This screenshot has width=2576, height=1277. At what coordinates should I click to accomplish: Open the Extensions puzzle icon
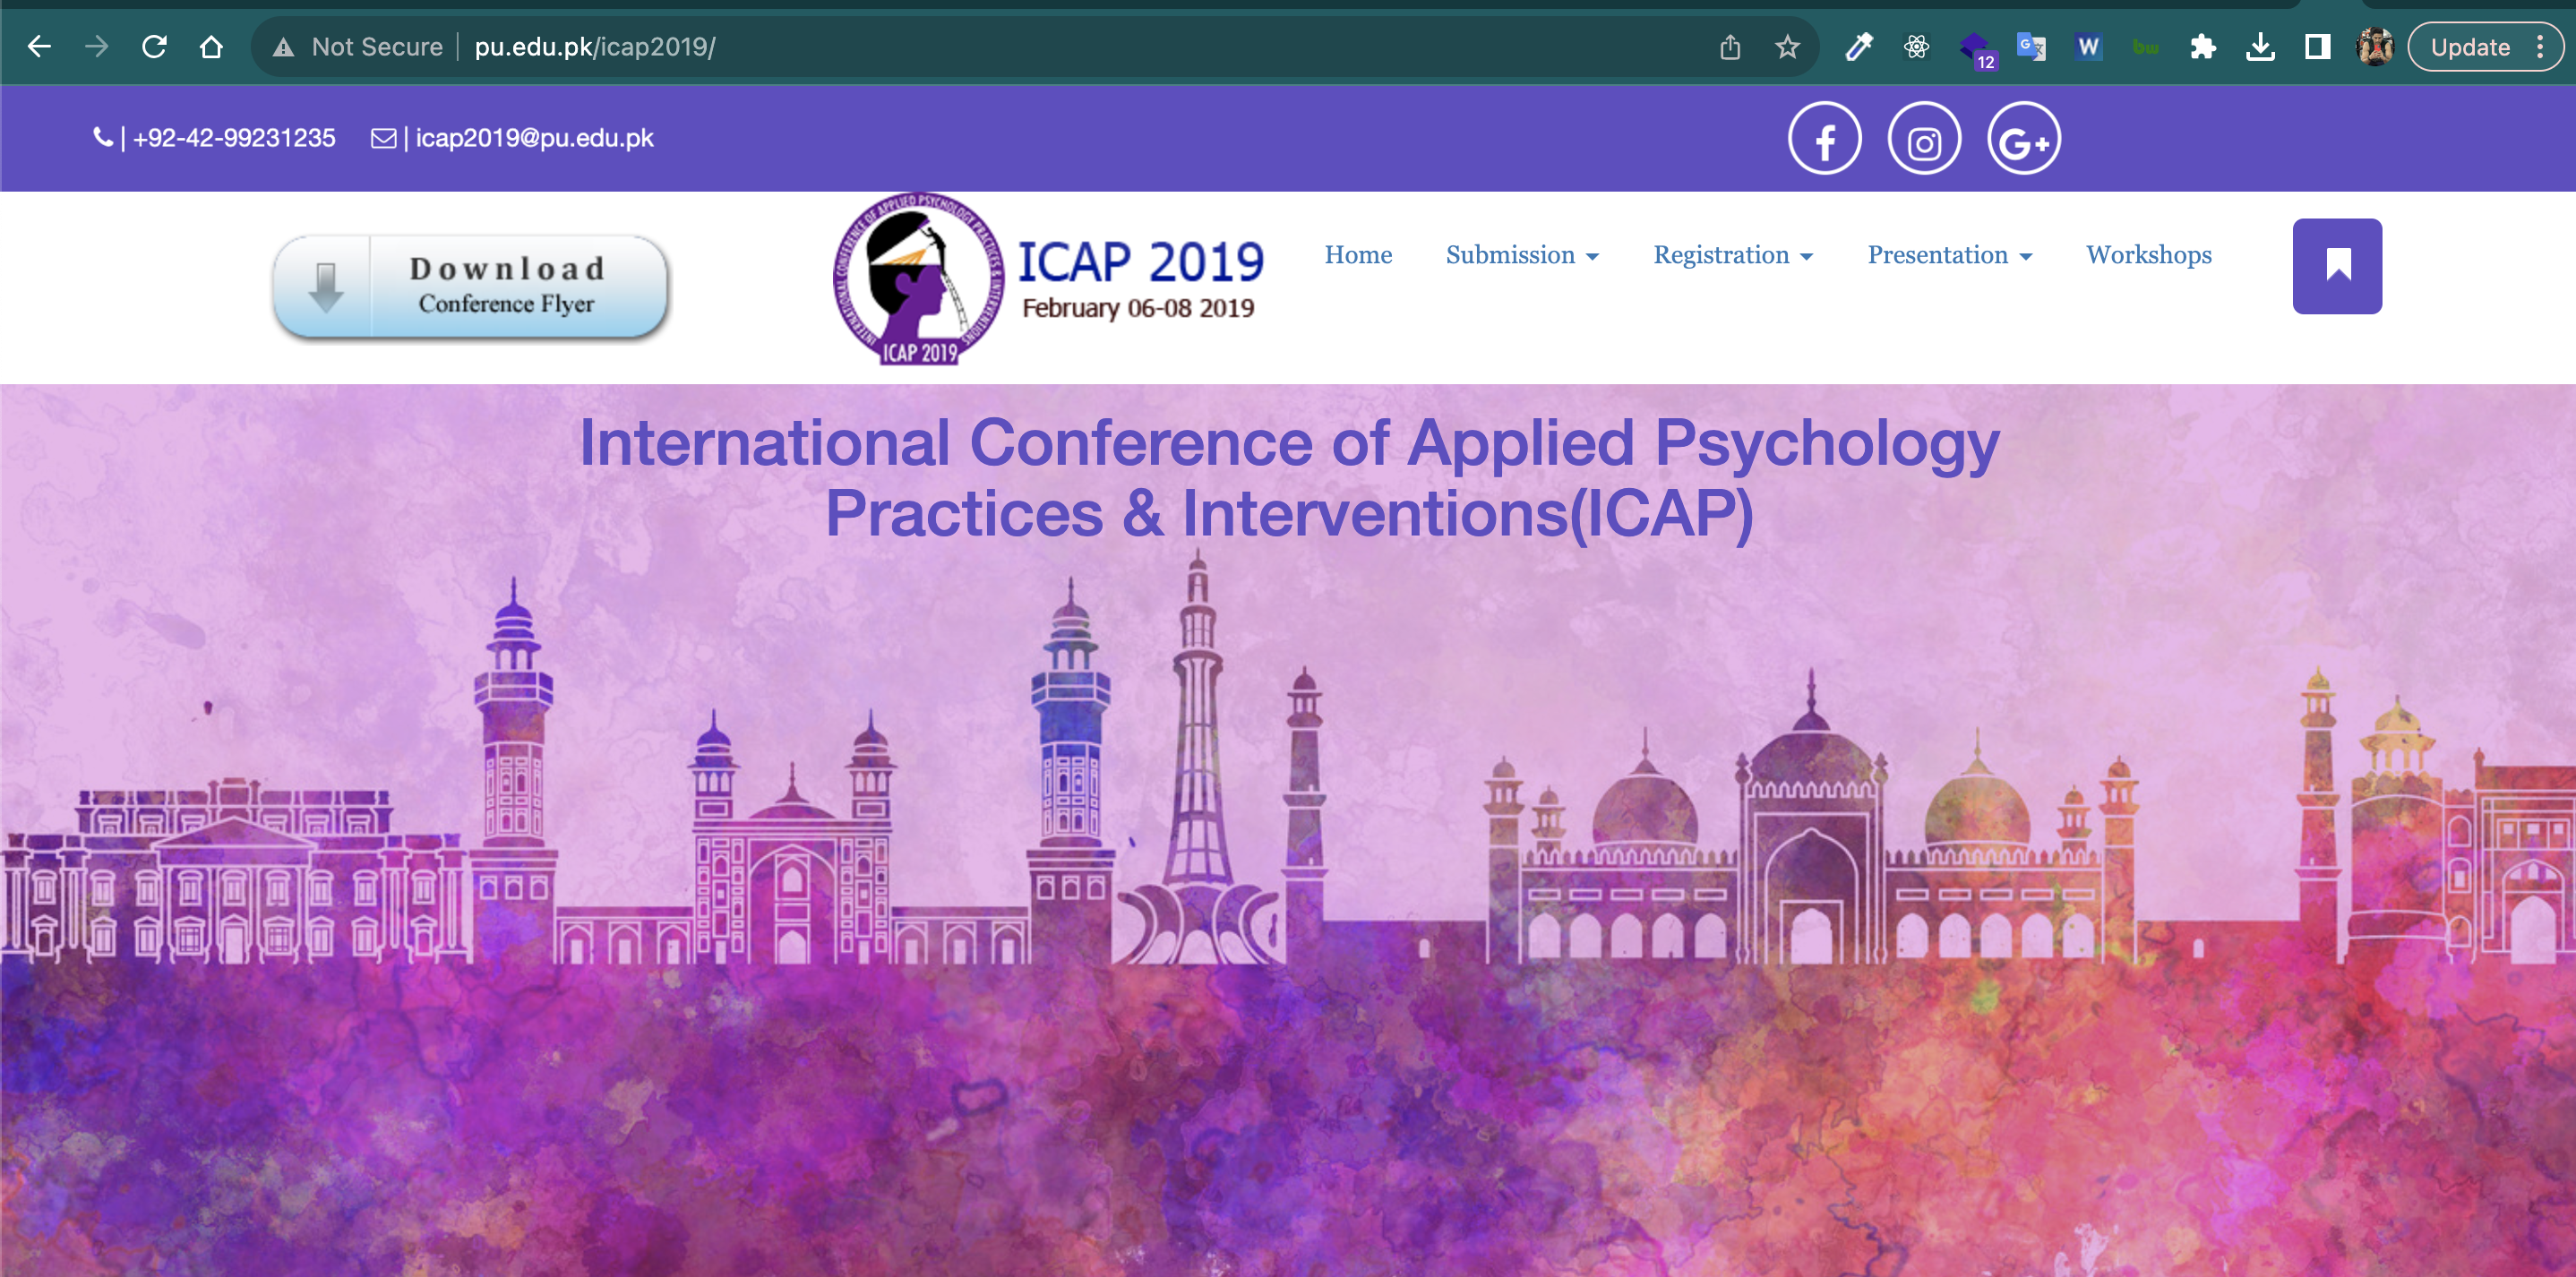click(2202, 47)
